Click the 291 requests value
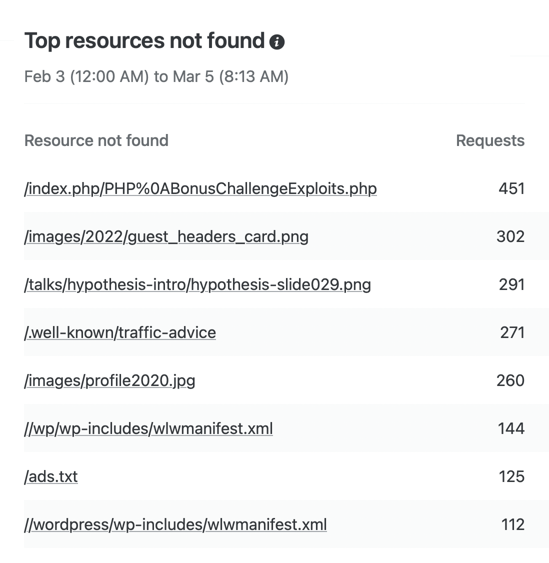The height and width of the screenshot is (563, 549). point(512,285)
